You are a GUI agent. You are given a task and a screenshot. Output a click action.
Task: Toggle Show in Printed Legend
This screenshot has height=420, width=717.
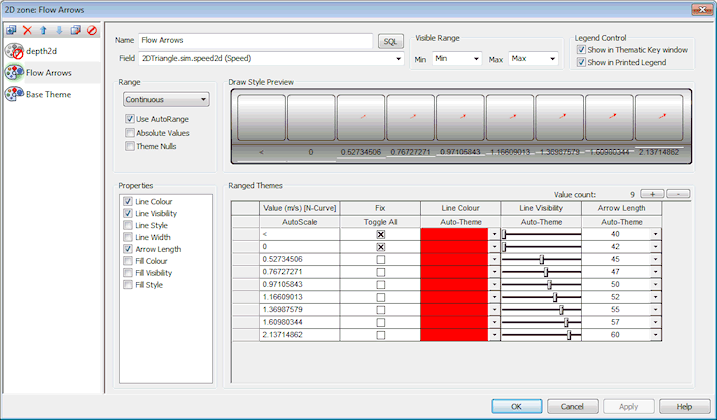click(x=581, y=62)
